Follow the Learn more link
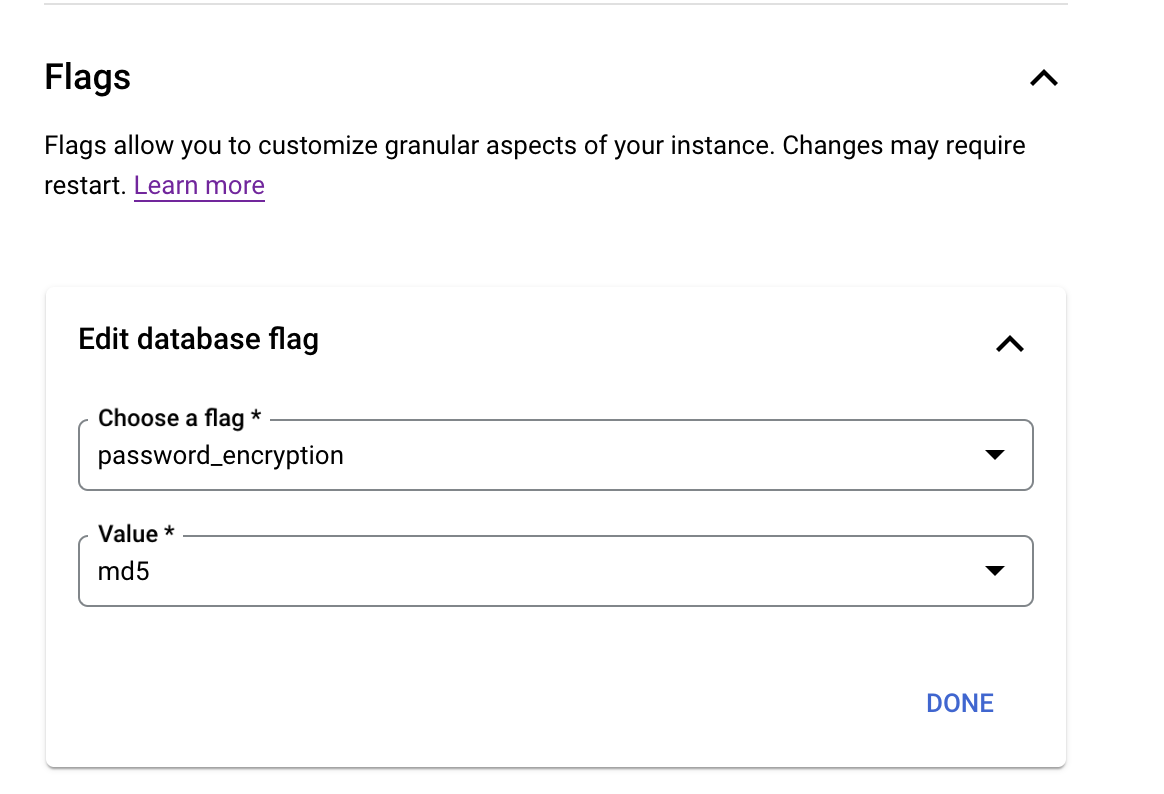The image size is (1164, 794). (199, 186)
